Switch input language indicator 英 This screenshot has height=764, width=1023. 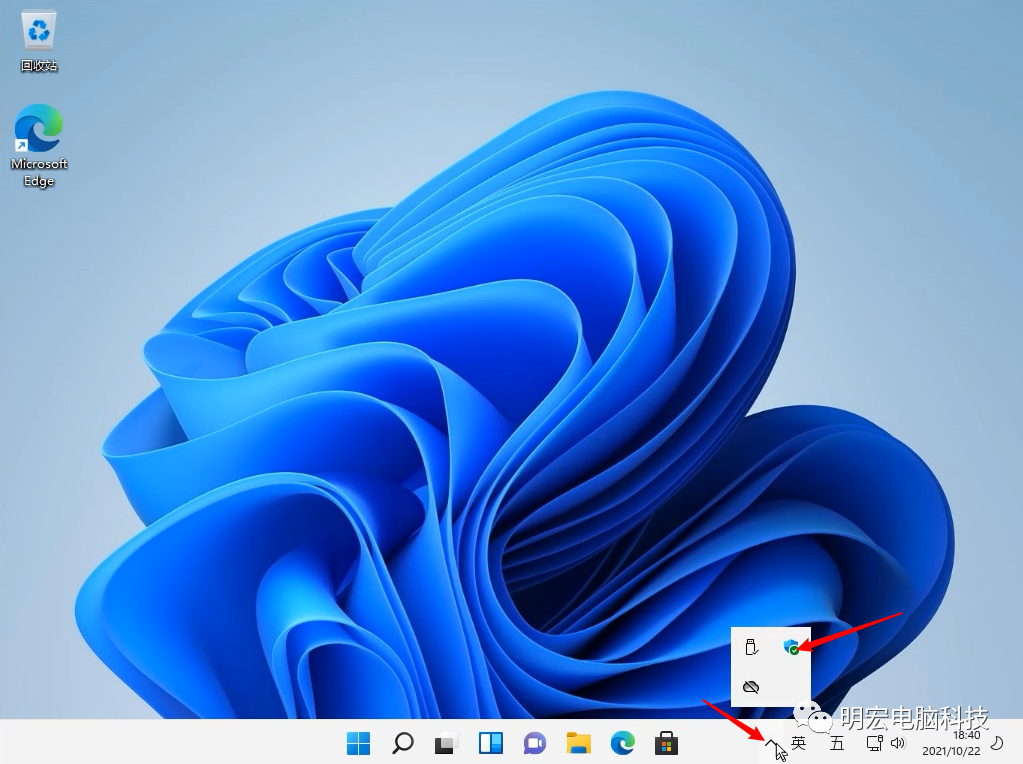pyautogui.click(x=799, y=742)
